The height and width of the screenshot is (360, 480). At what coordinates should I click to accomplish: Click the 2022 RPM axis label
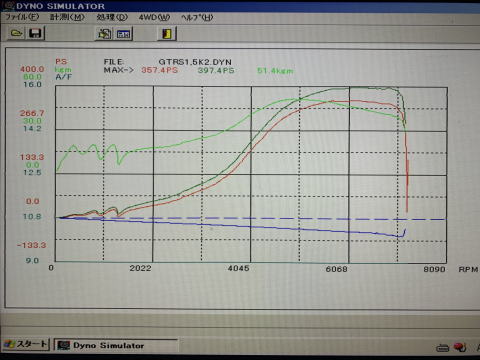click(140, 268)
